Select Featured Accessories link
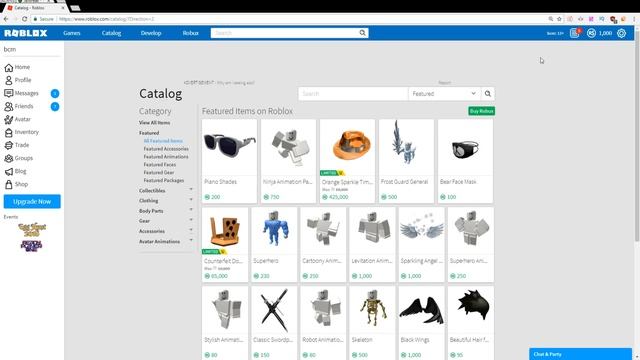 tap(166, 149)
